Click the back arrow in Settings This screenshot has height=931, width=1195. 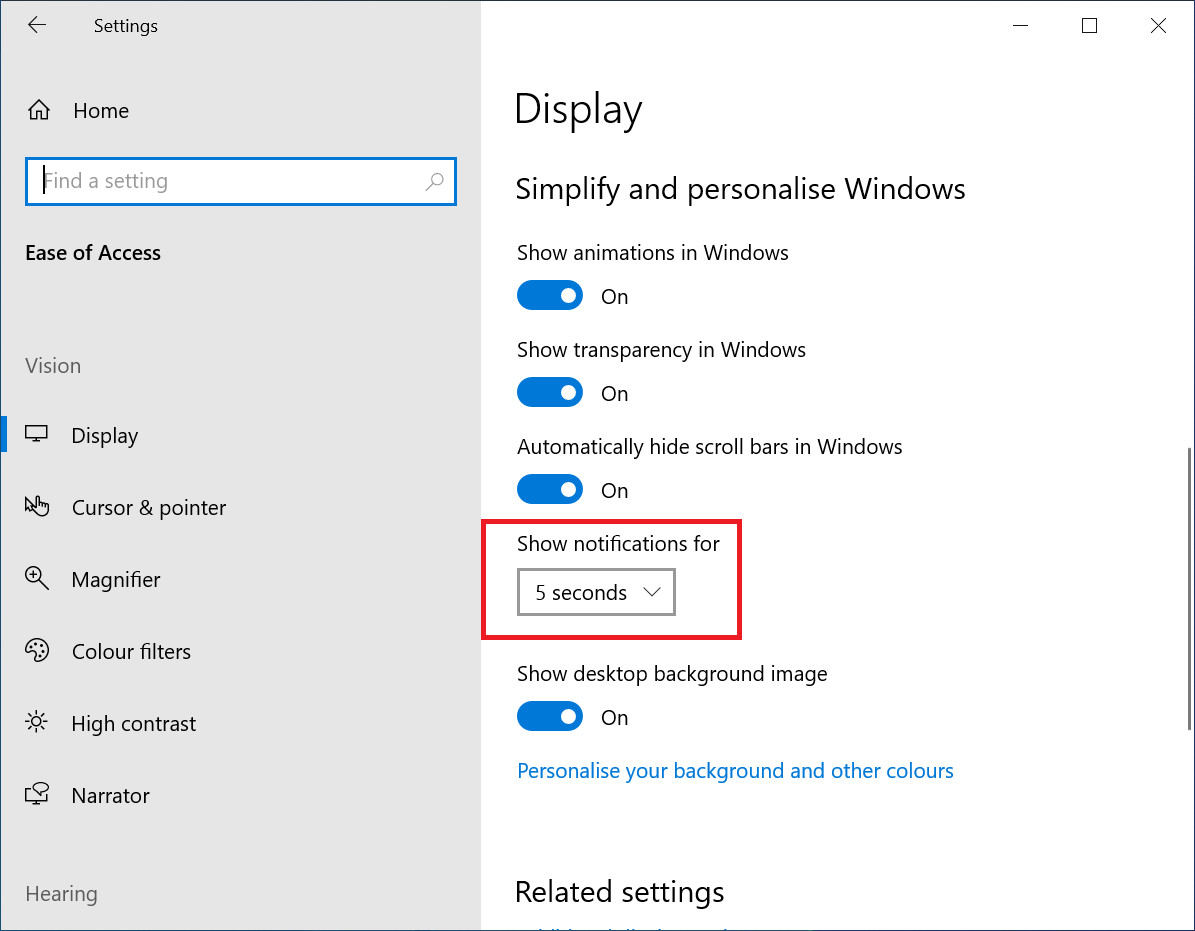[x=37, y=25]
